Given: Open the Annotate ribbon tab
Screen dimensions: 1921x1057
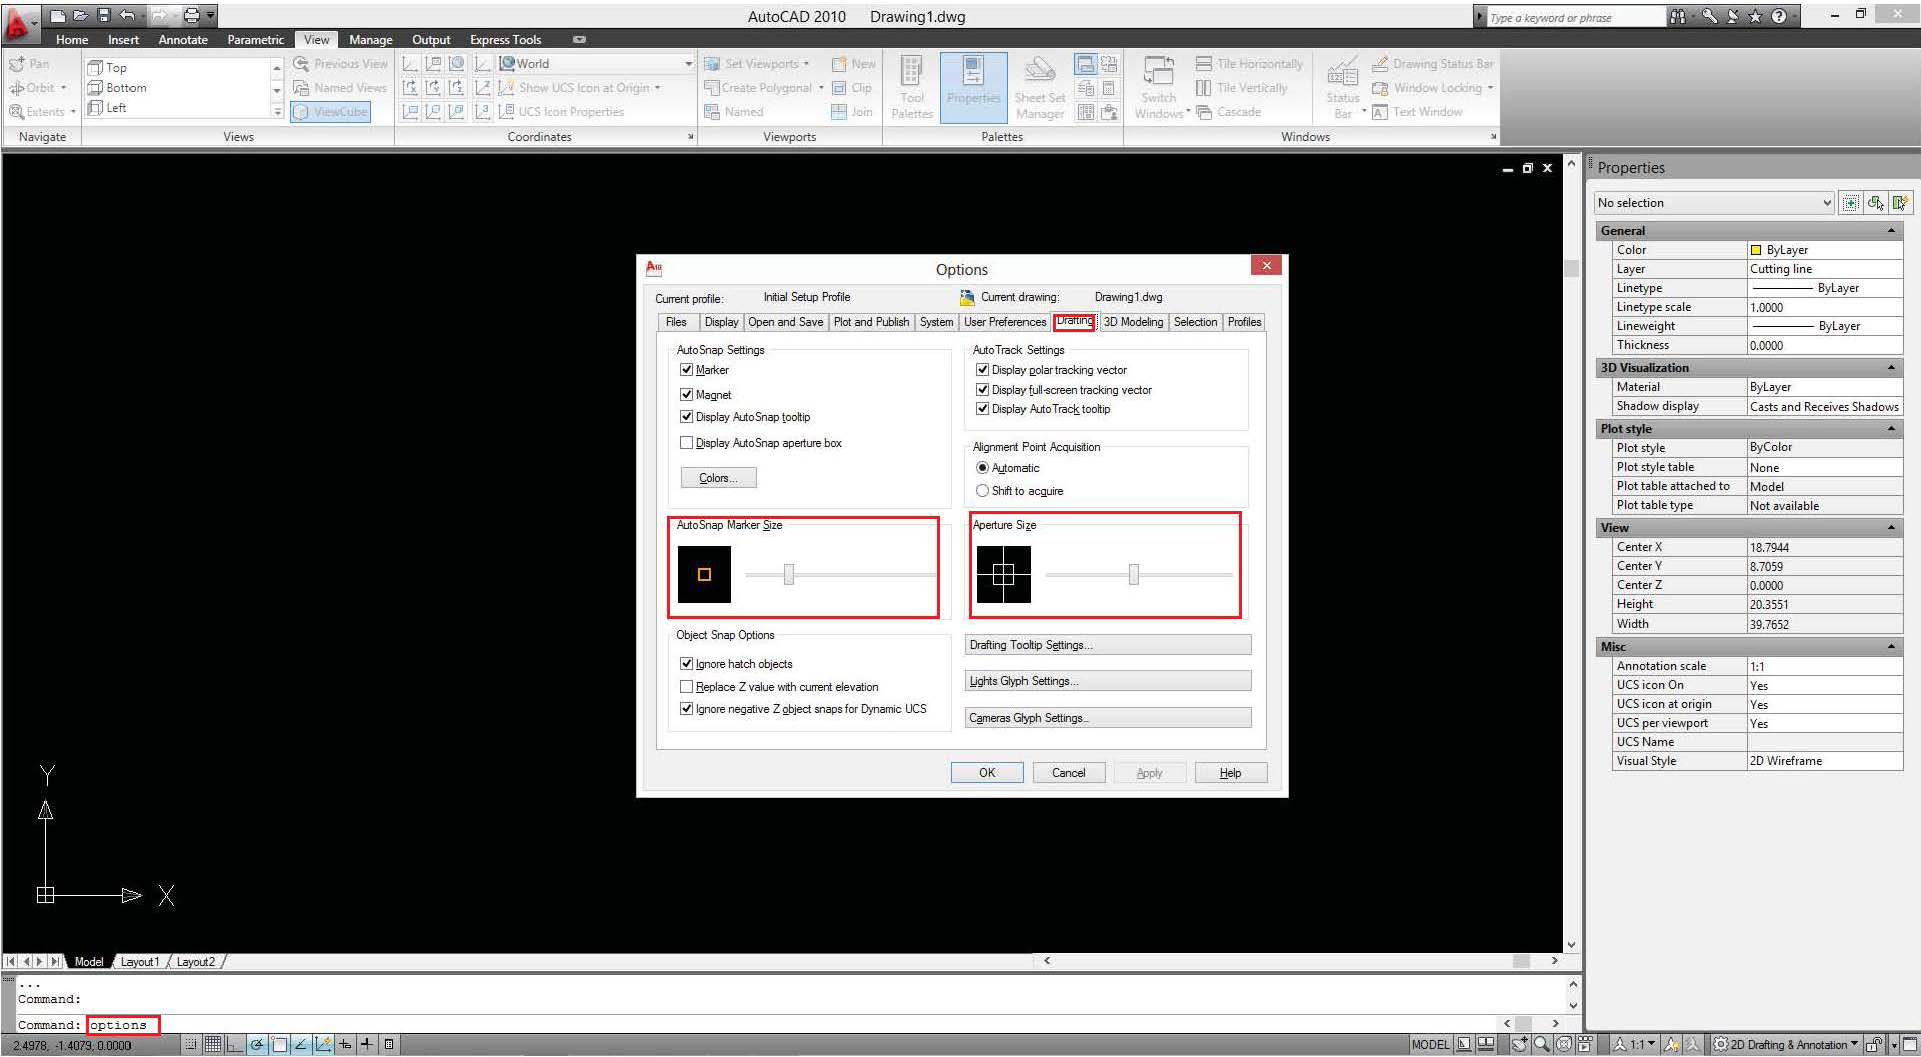Looking at the screenshot, I should (183, 40).
